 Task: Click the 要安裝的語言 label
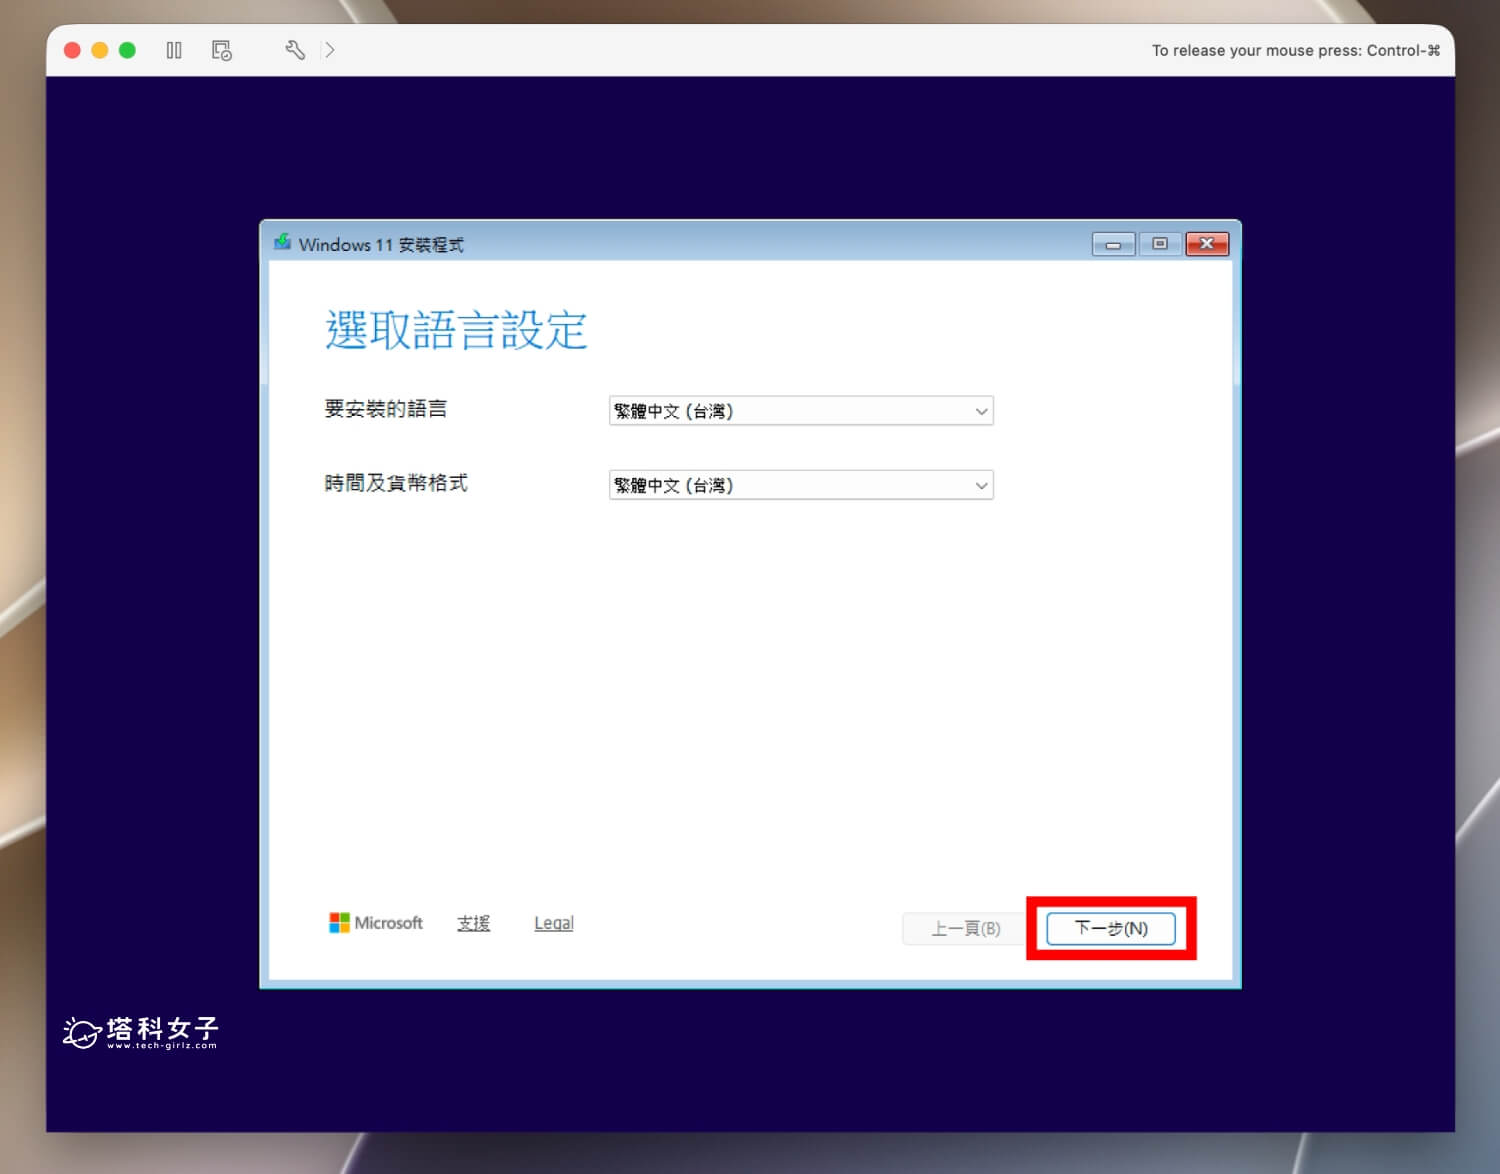click(386, 408)
